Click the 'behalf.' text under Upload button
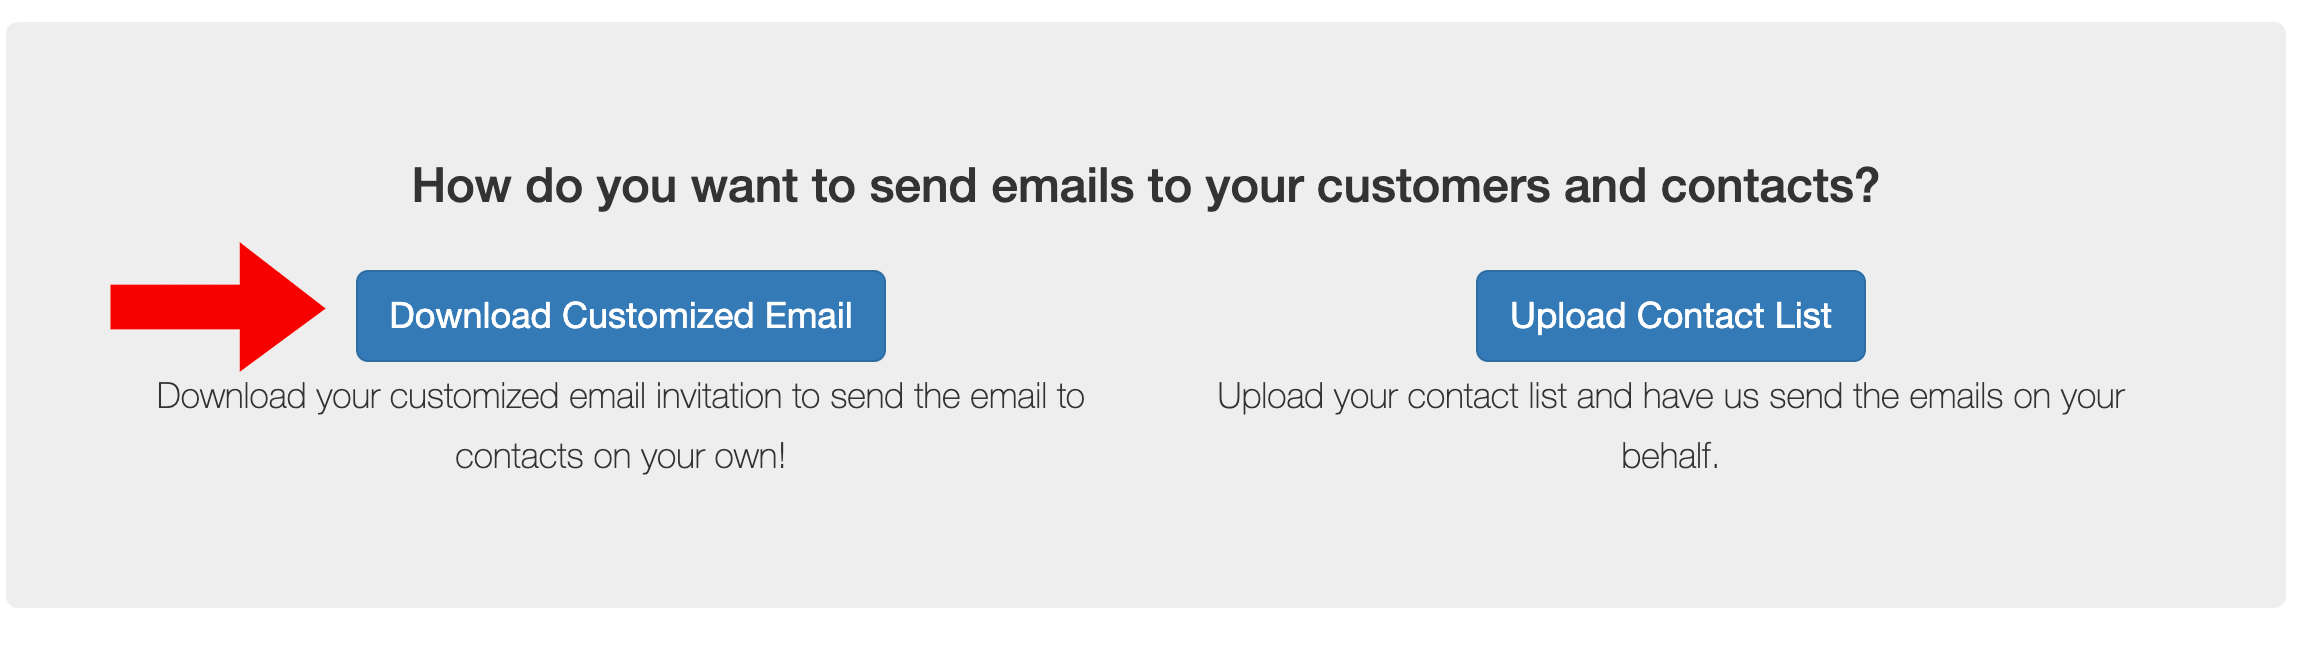The image size is (2320, 646). coord(1669,456)
